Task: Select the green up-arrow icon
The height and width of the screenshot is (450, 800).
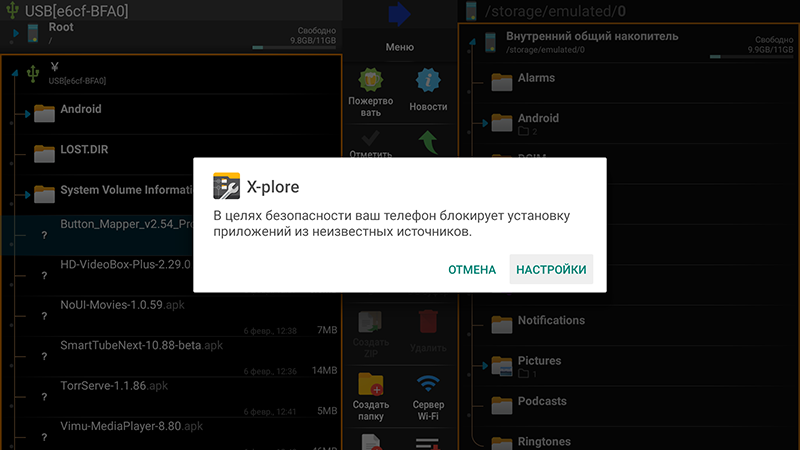Action: (428, 143)
